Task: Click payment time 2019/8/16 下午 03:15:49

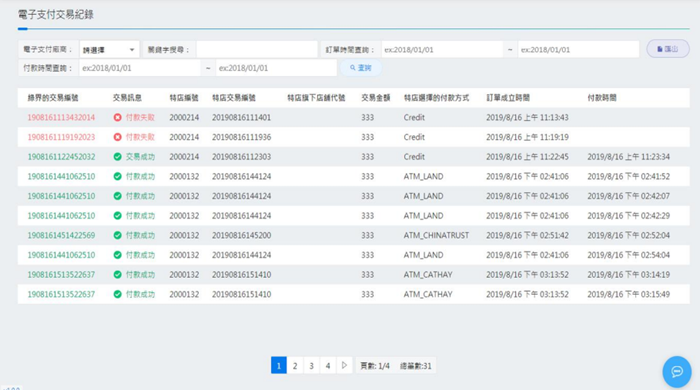Action: [629, 294]
